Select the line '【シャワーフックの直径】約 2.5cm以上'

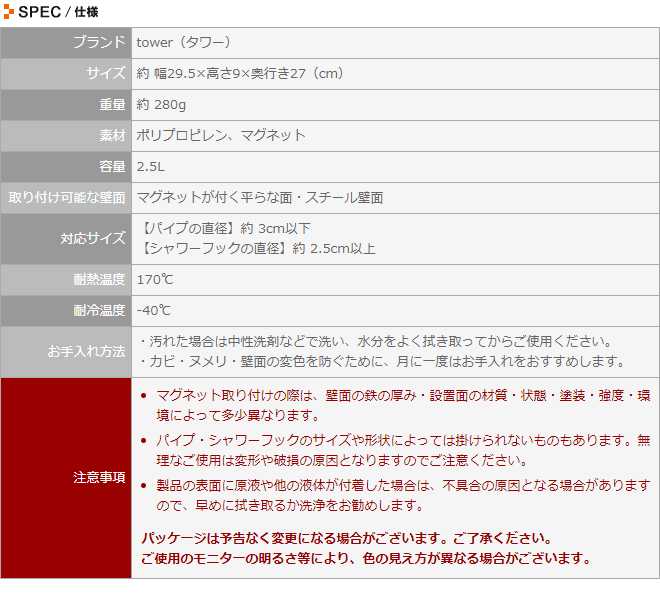[x=256, y=249]
